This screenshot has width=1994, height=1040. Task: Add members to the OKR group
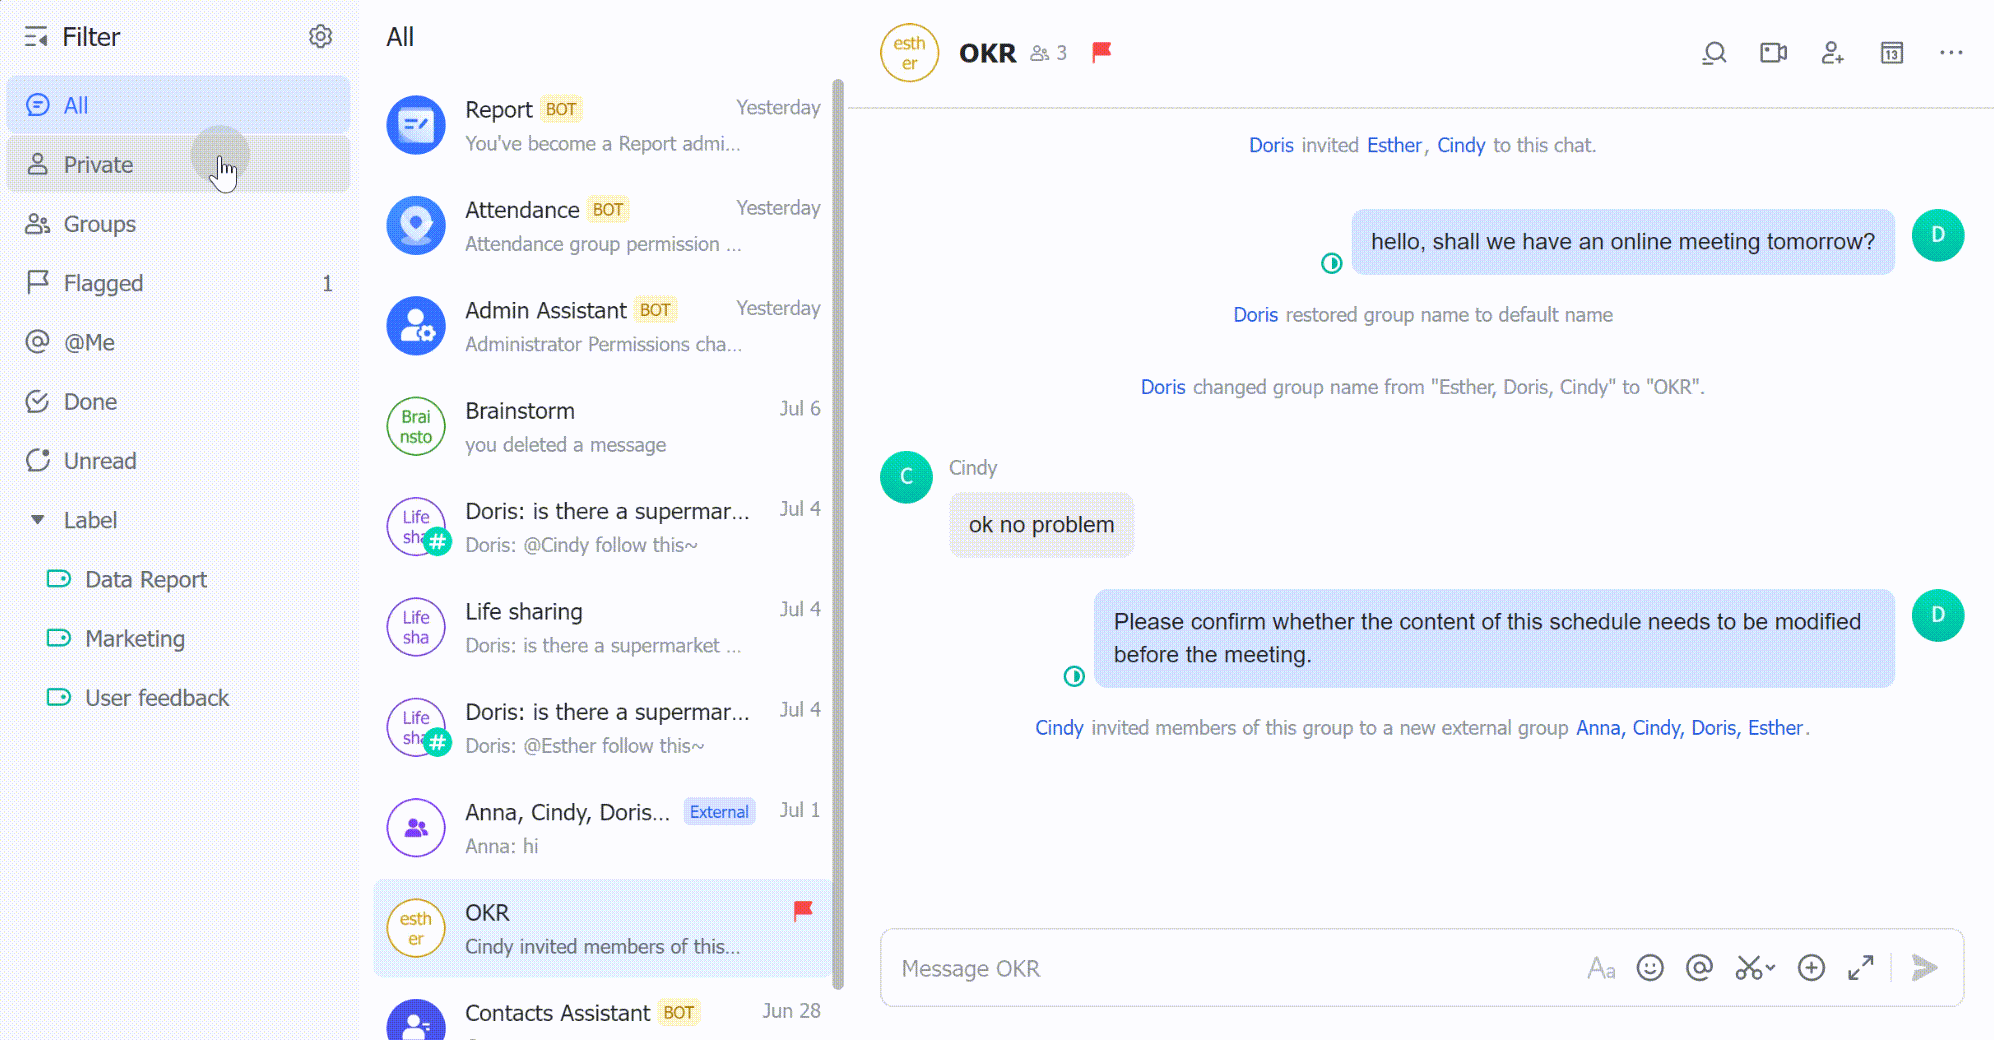click(x=1833, y=53)
